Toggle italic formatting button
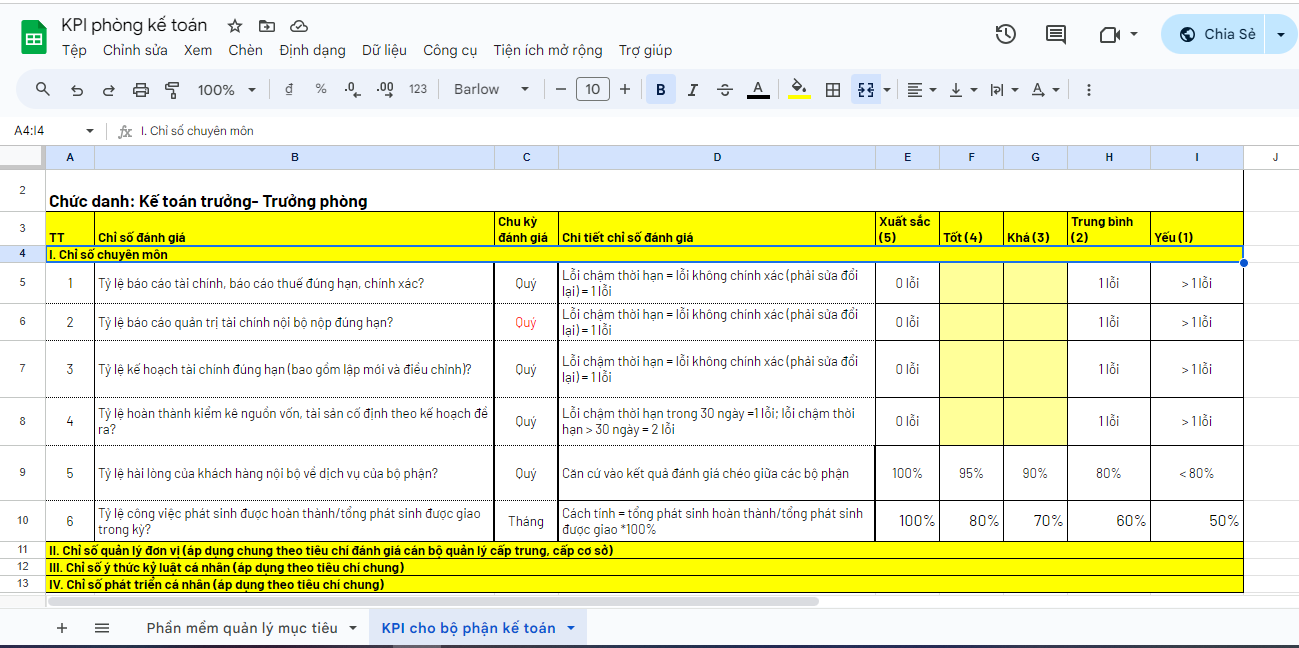Screen dimensions: 1299x648 (693, 90)
